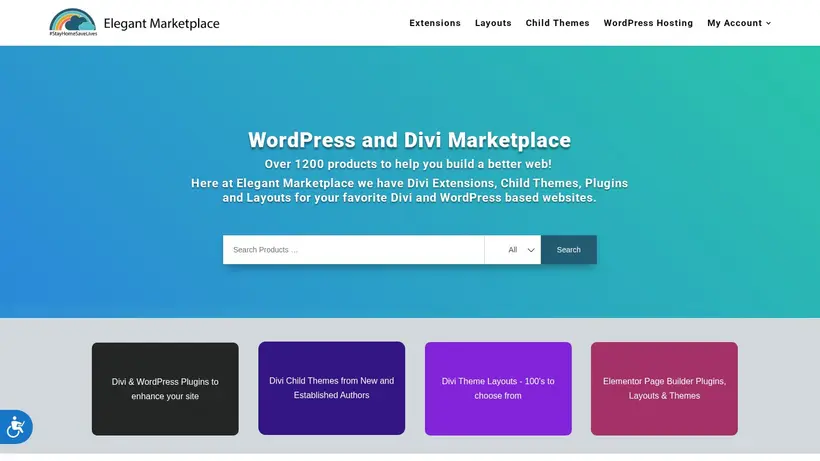
Task: Click the Elegant Marketplace rainbow logo
Action: point(73,22)
